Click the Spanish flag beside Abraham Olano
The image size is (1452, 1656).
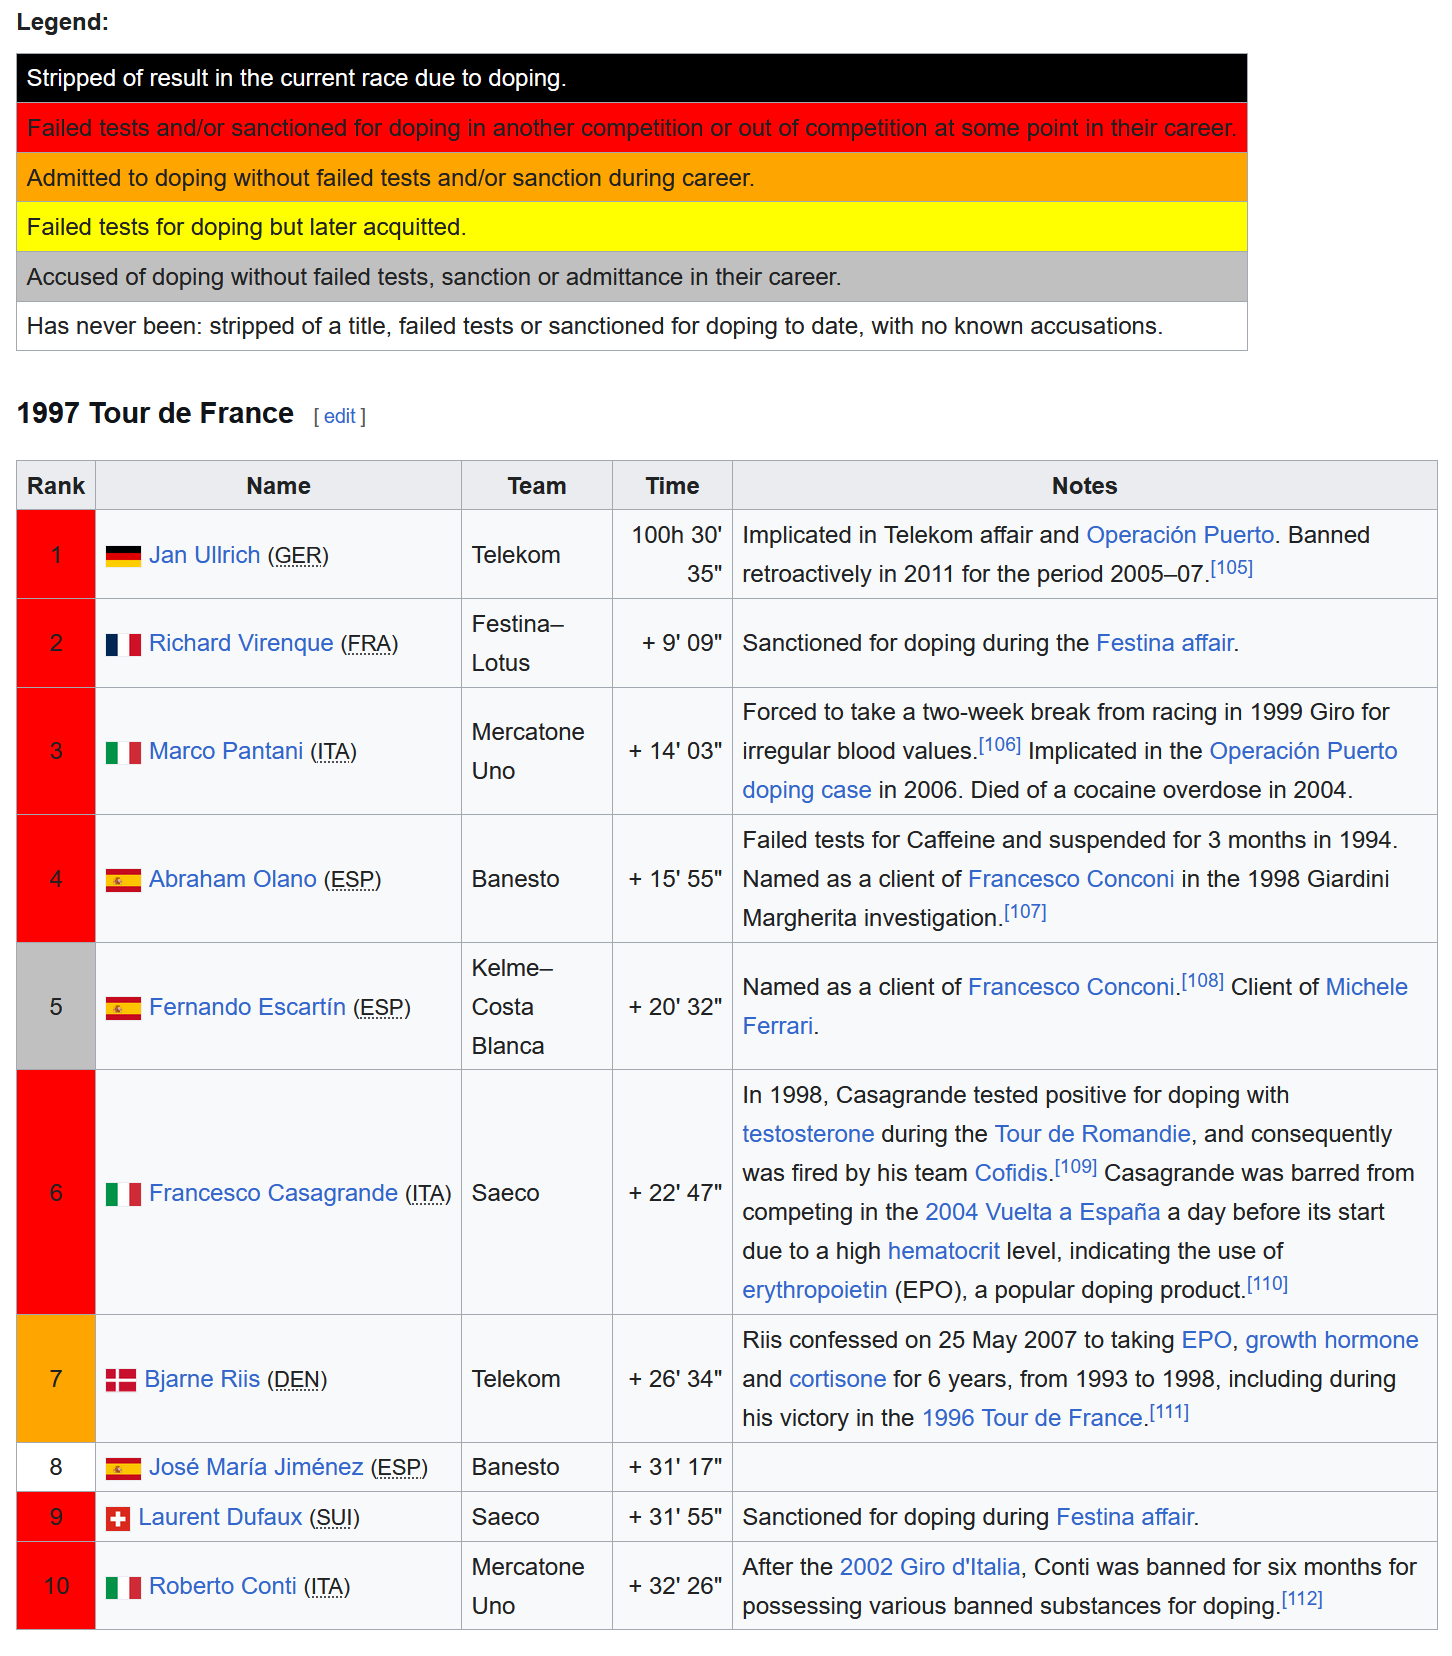click(123, 880)
